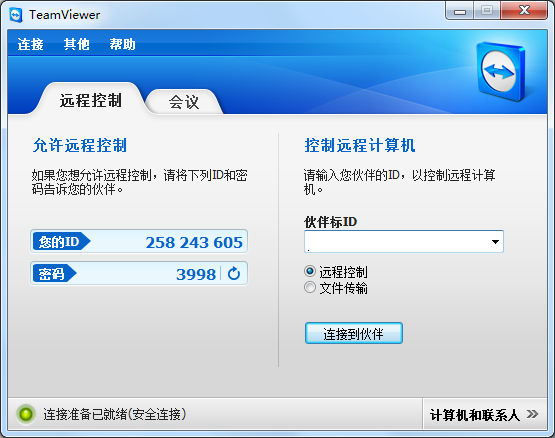
Task: Click inside the 伙伴标ID input field
Action: pyautogui.click(x=404, y=242)
